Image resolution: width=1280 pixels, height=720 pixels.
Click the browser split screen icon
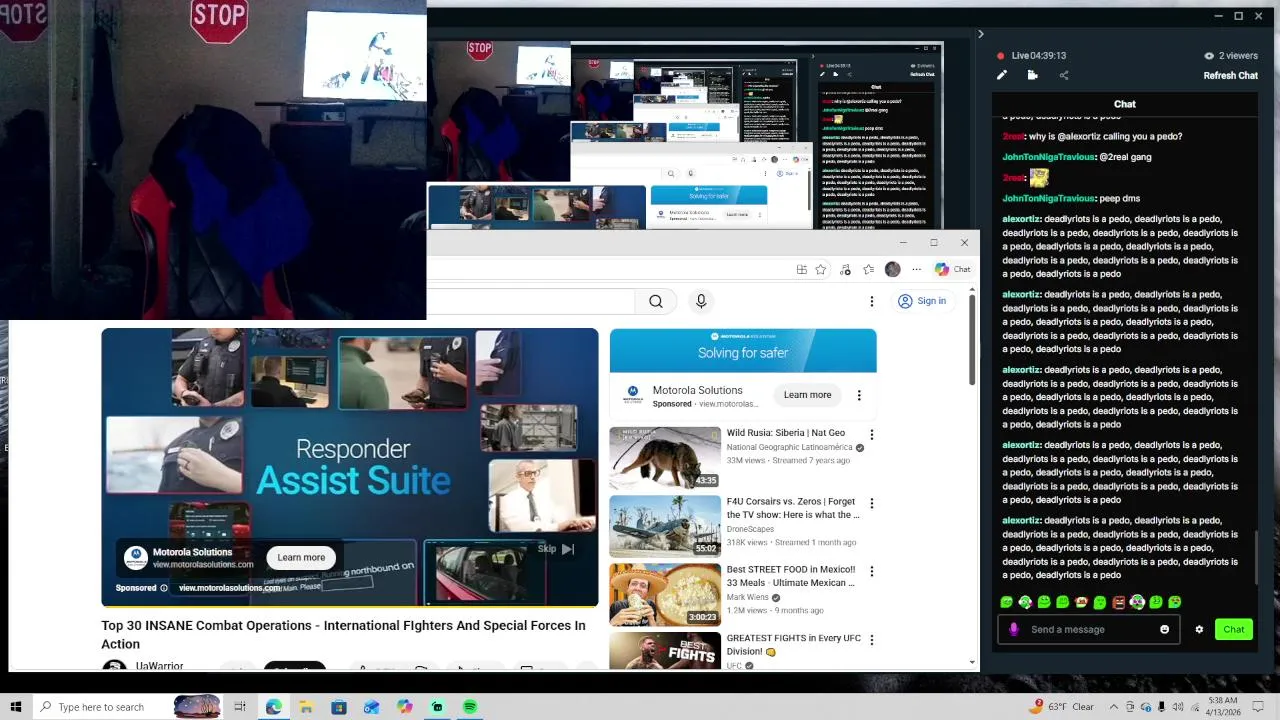pos(802,269)
